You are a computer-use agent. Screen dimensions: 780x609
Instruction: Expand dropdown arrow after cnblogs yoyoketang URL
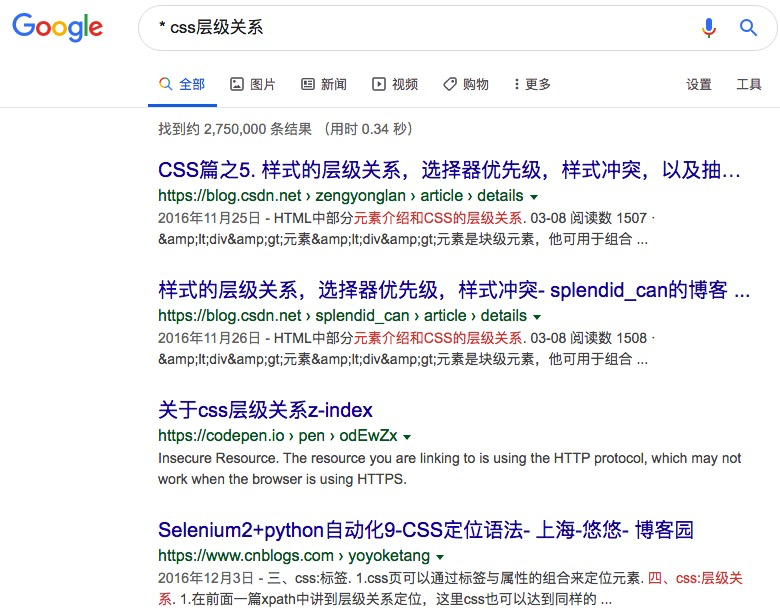440,557
